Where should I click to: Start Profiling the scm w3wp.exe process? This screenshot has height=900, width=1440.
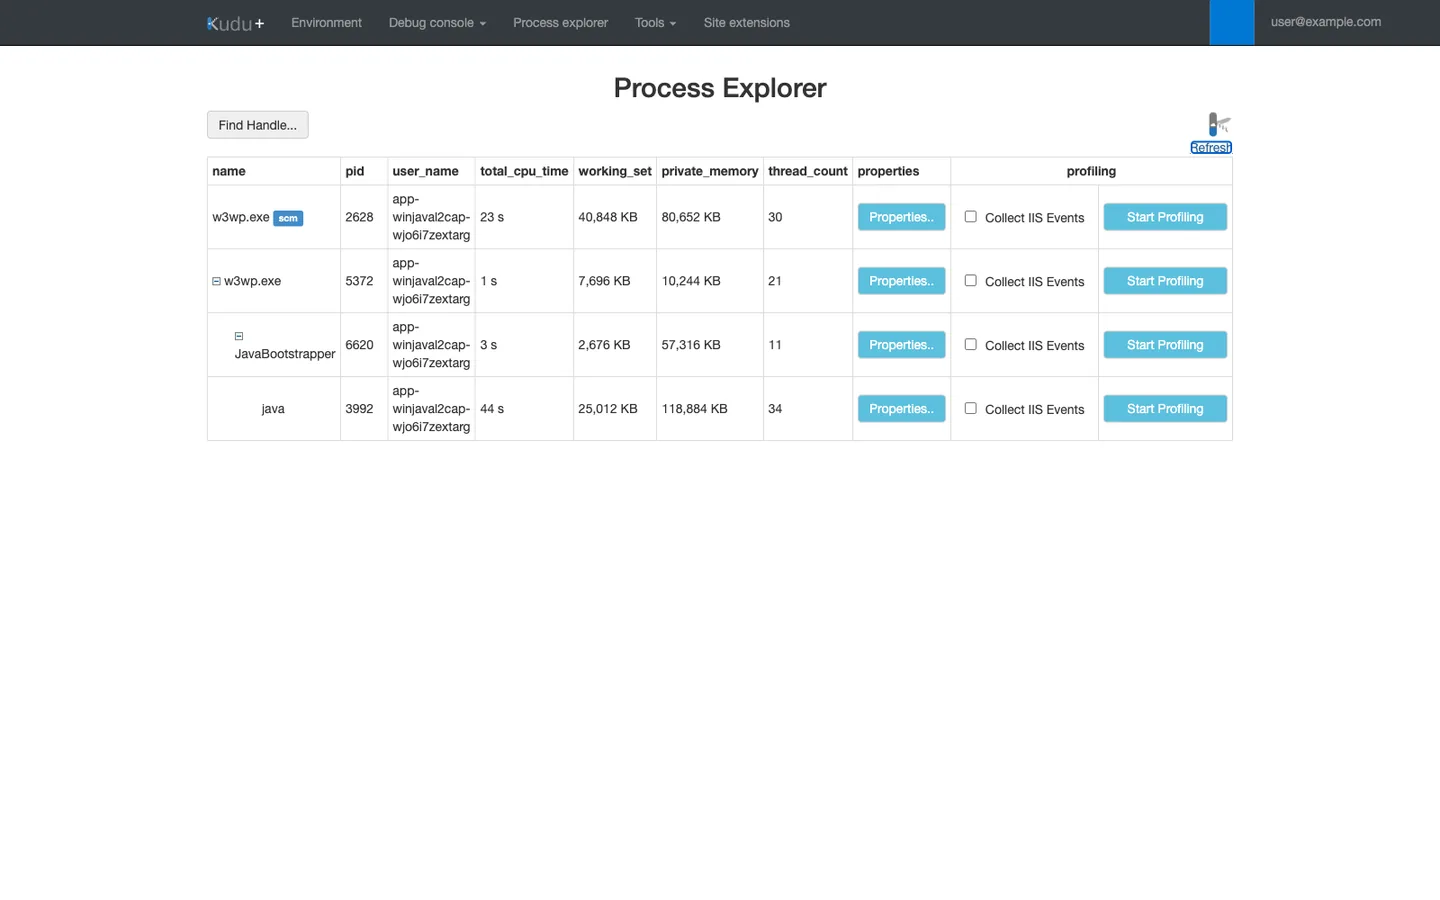tap(1165, 217)
